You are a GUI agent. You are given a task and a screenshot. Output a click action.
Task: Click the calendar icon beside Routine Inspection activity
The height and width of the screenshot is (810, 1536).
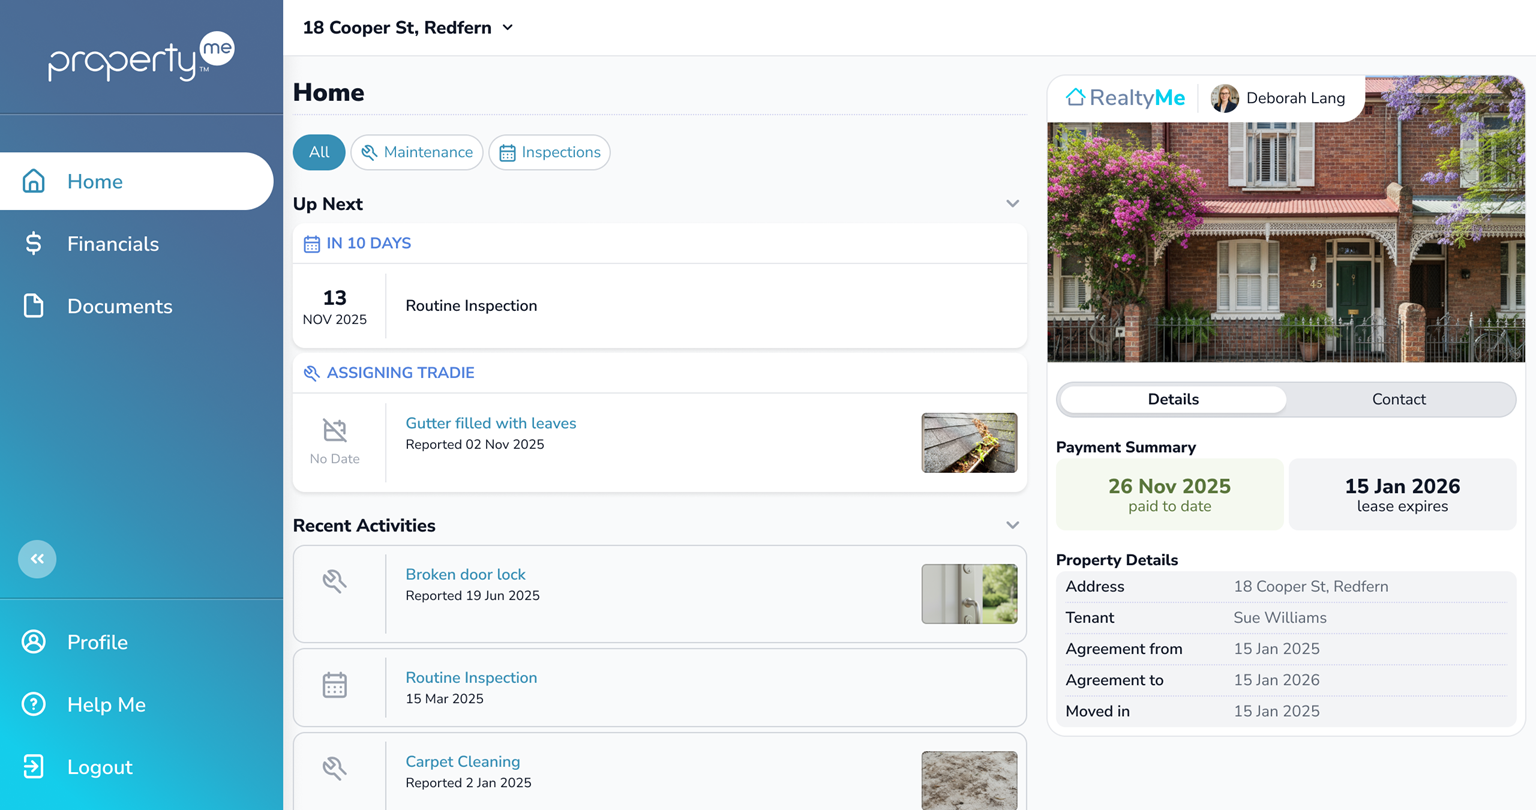tap(335, 686)
